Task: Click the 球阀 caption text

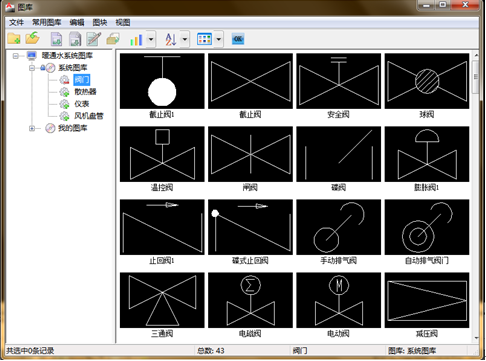Action: point(427,115)
